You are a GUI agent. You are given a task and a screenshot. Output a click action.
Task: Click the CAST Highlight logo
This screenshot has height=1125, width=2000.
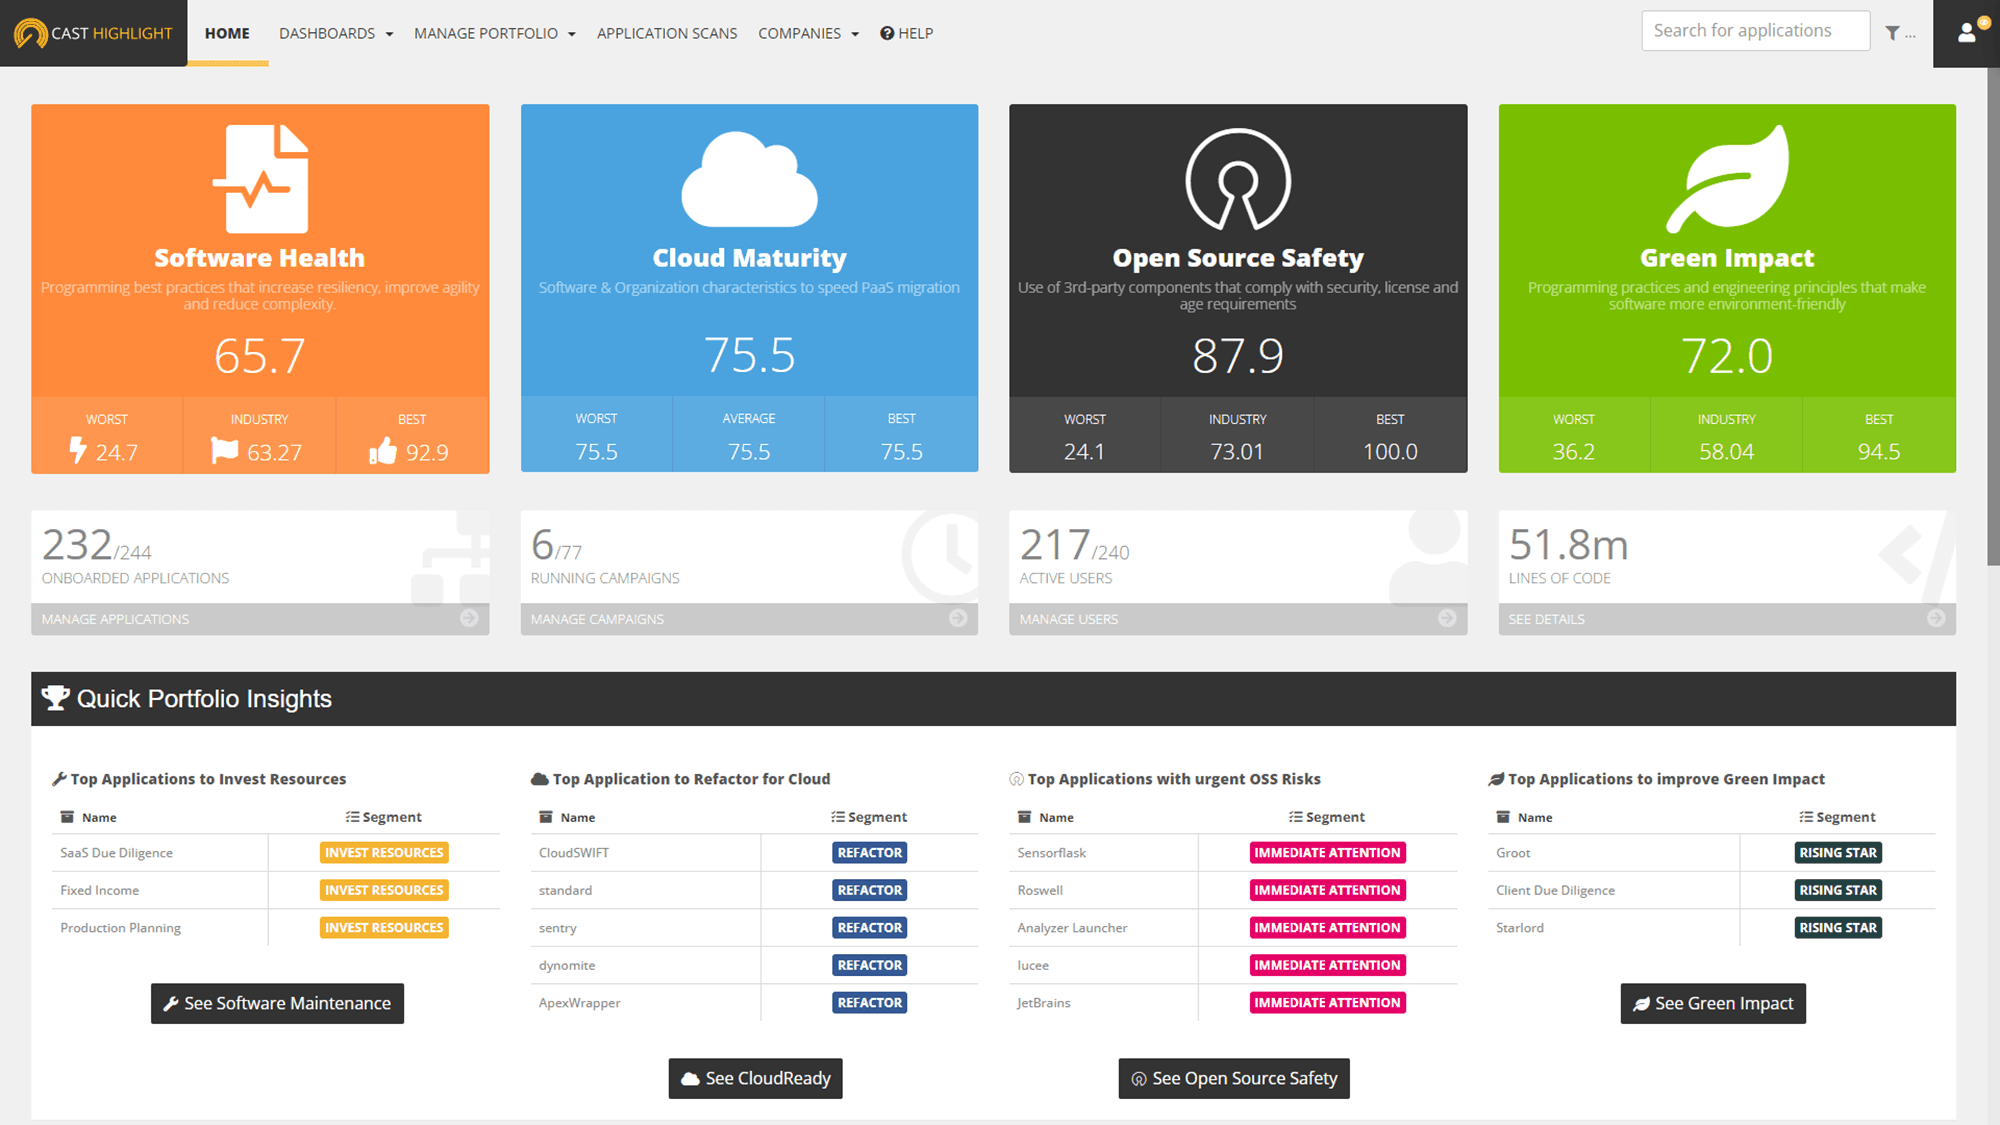[93, 33]
